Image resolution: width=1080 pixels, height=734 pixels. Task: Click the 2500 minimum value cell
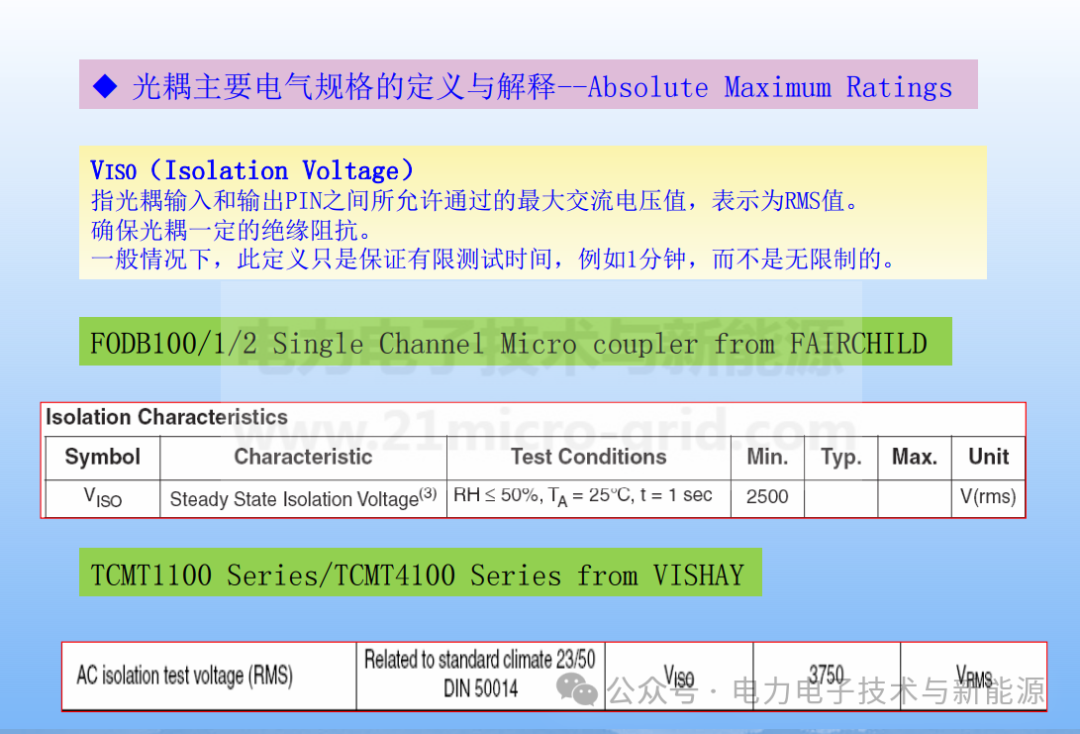767,496
